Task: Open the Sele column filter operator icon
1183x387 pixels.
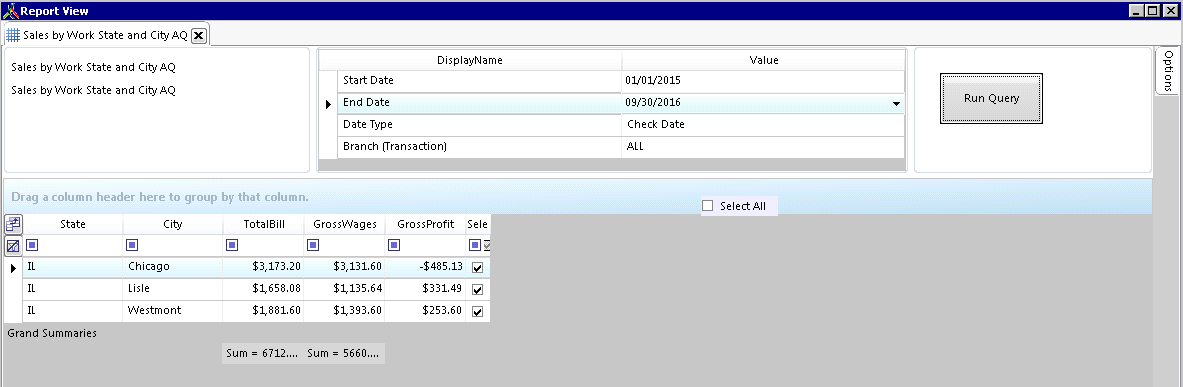Action: (x=475, y=244)
